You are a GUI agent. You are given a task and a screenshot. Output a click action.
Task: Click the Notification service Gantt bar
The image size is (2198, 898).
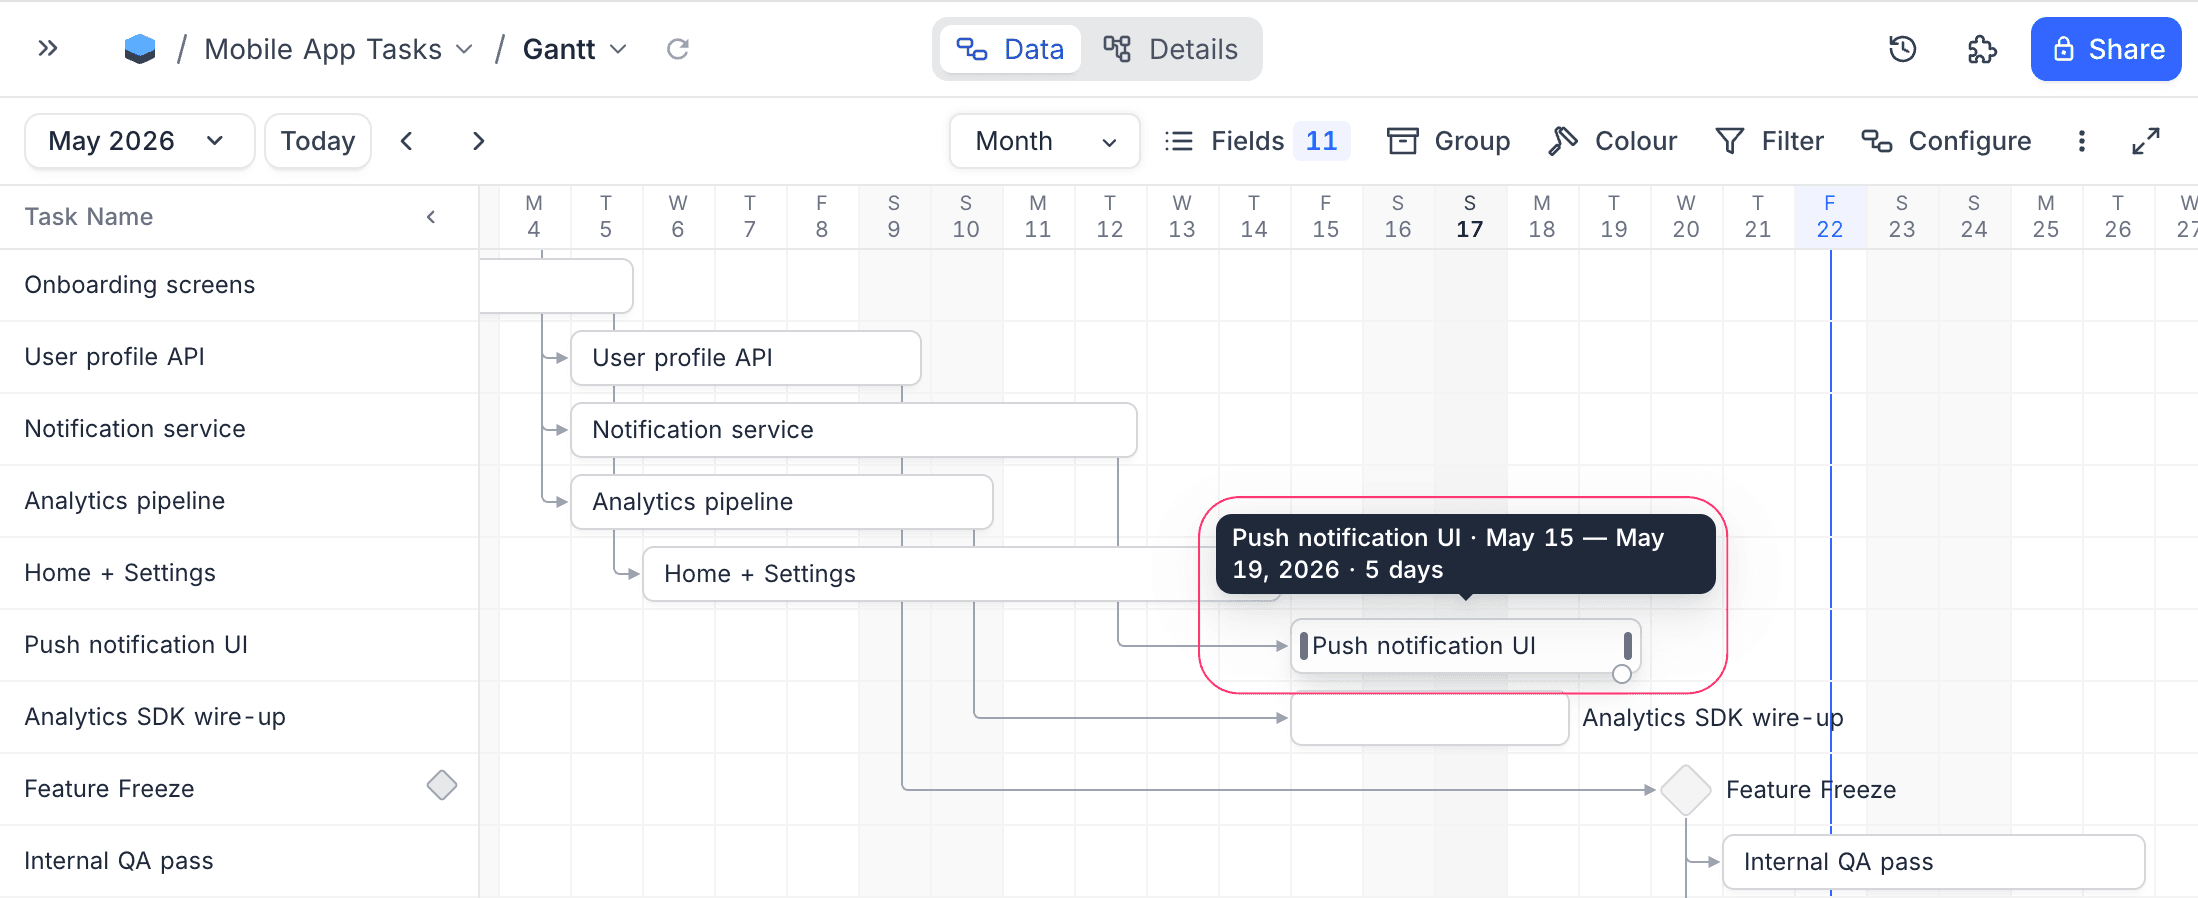point(854,430)
